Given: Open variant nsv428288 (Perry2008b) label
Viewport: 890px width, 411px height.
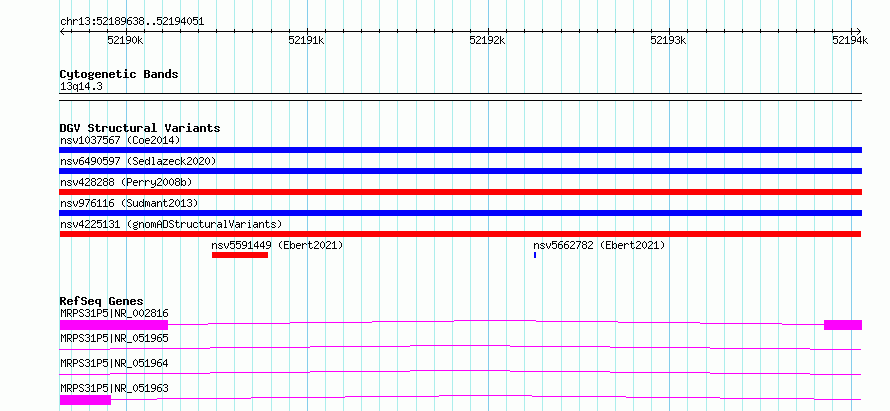Looking at the screenshot, I should click(x=127, y=182).
